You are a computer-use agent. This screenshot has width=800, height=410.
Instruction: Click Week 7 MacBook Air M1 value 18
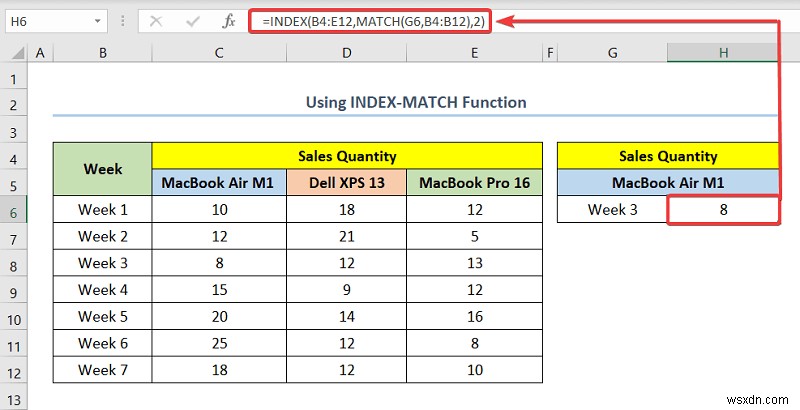click(219, 370)
